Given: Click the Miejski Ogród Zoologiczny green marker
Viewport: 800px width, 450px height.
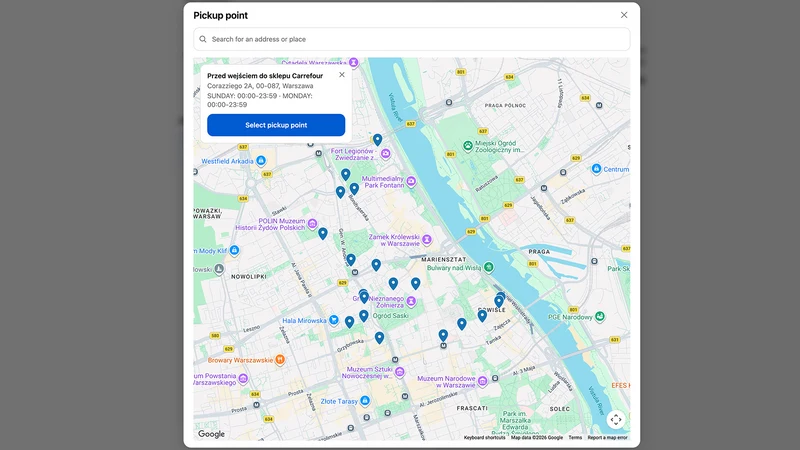Looking at the screenshot, I should [x=468, y=146].
